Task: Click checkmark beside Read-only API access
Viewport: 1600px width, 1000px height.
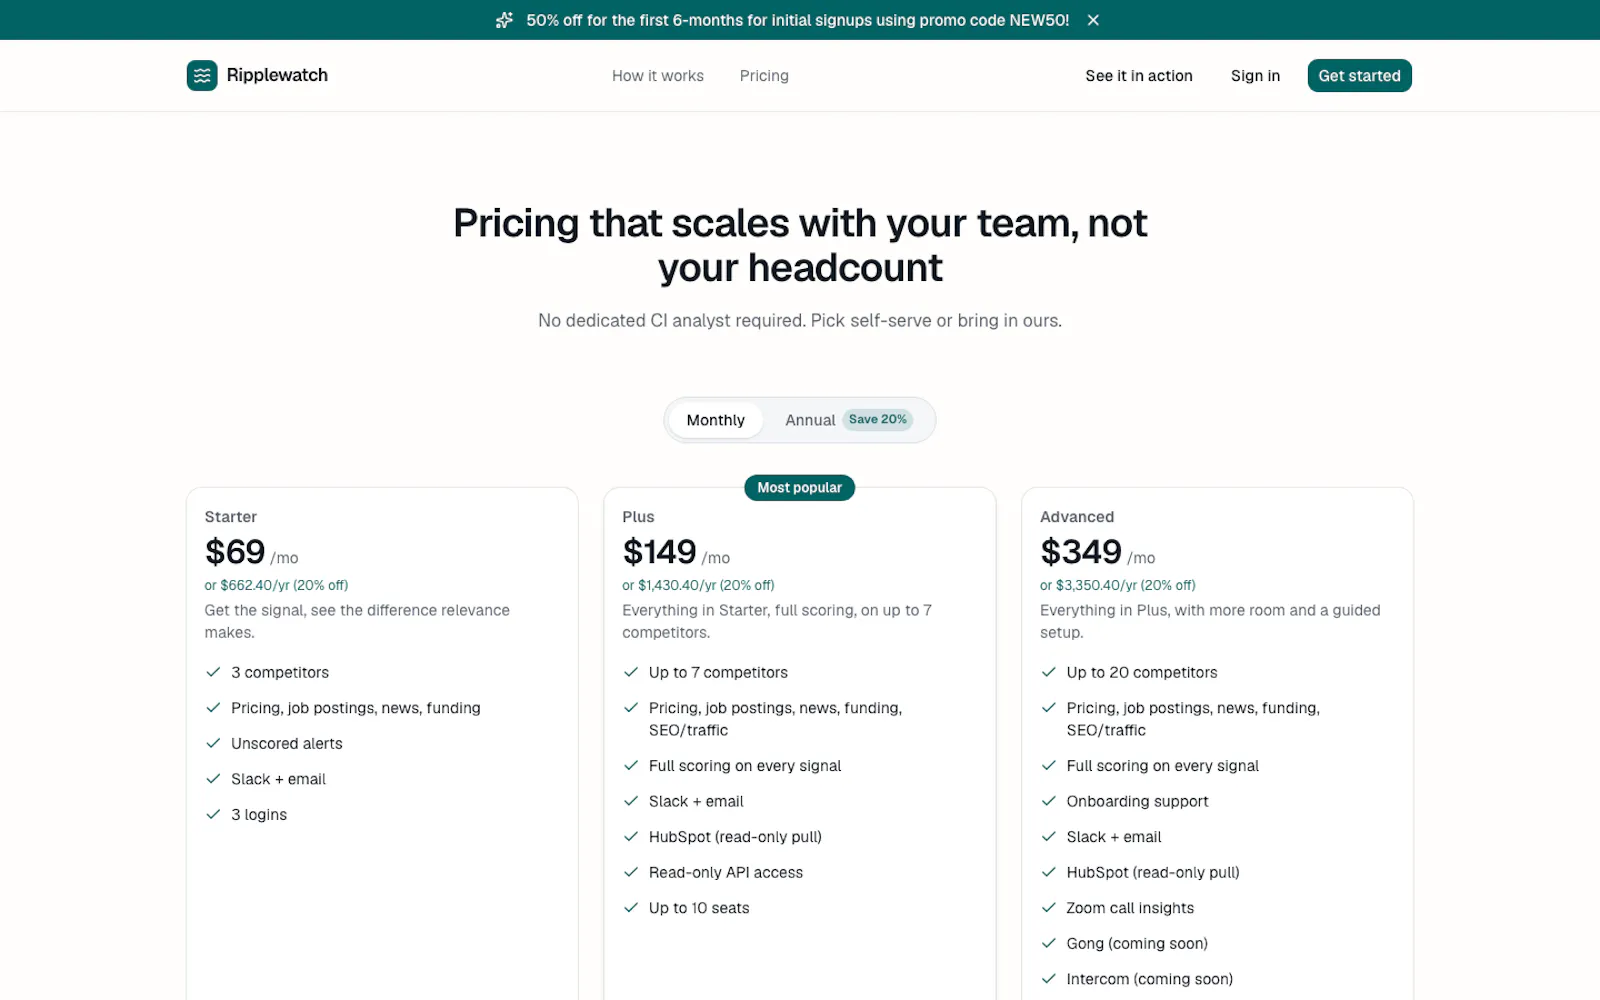Action: [x=631, y=872]
